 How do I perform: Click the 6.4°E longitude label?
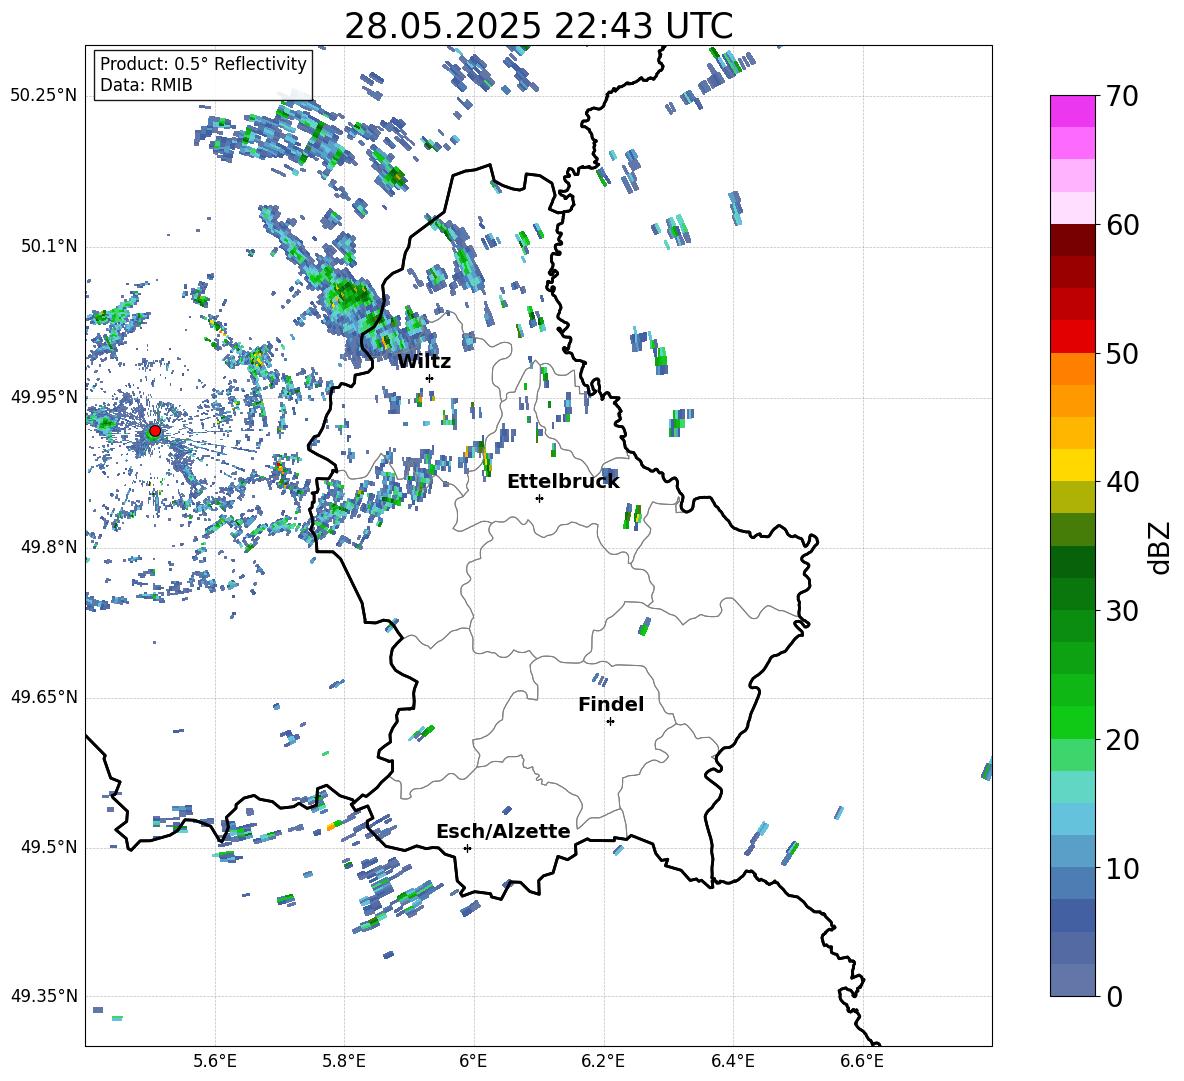(732, 1061)
